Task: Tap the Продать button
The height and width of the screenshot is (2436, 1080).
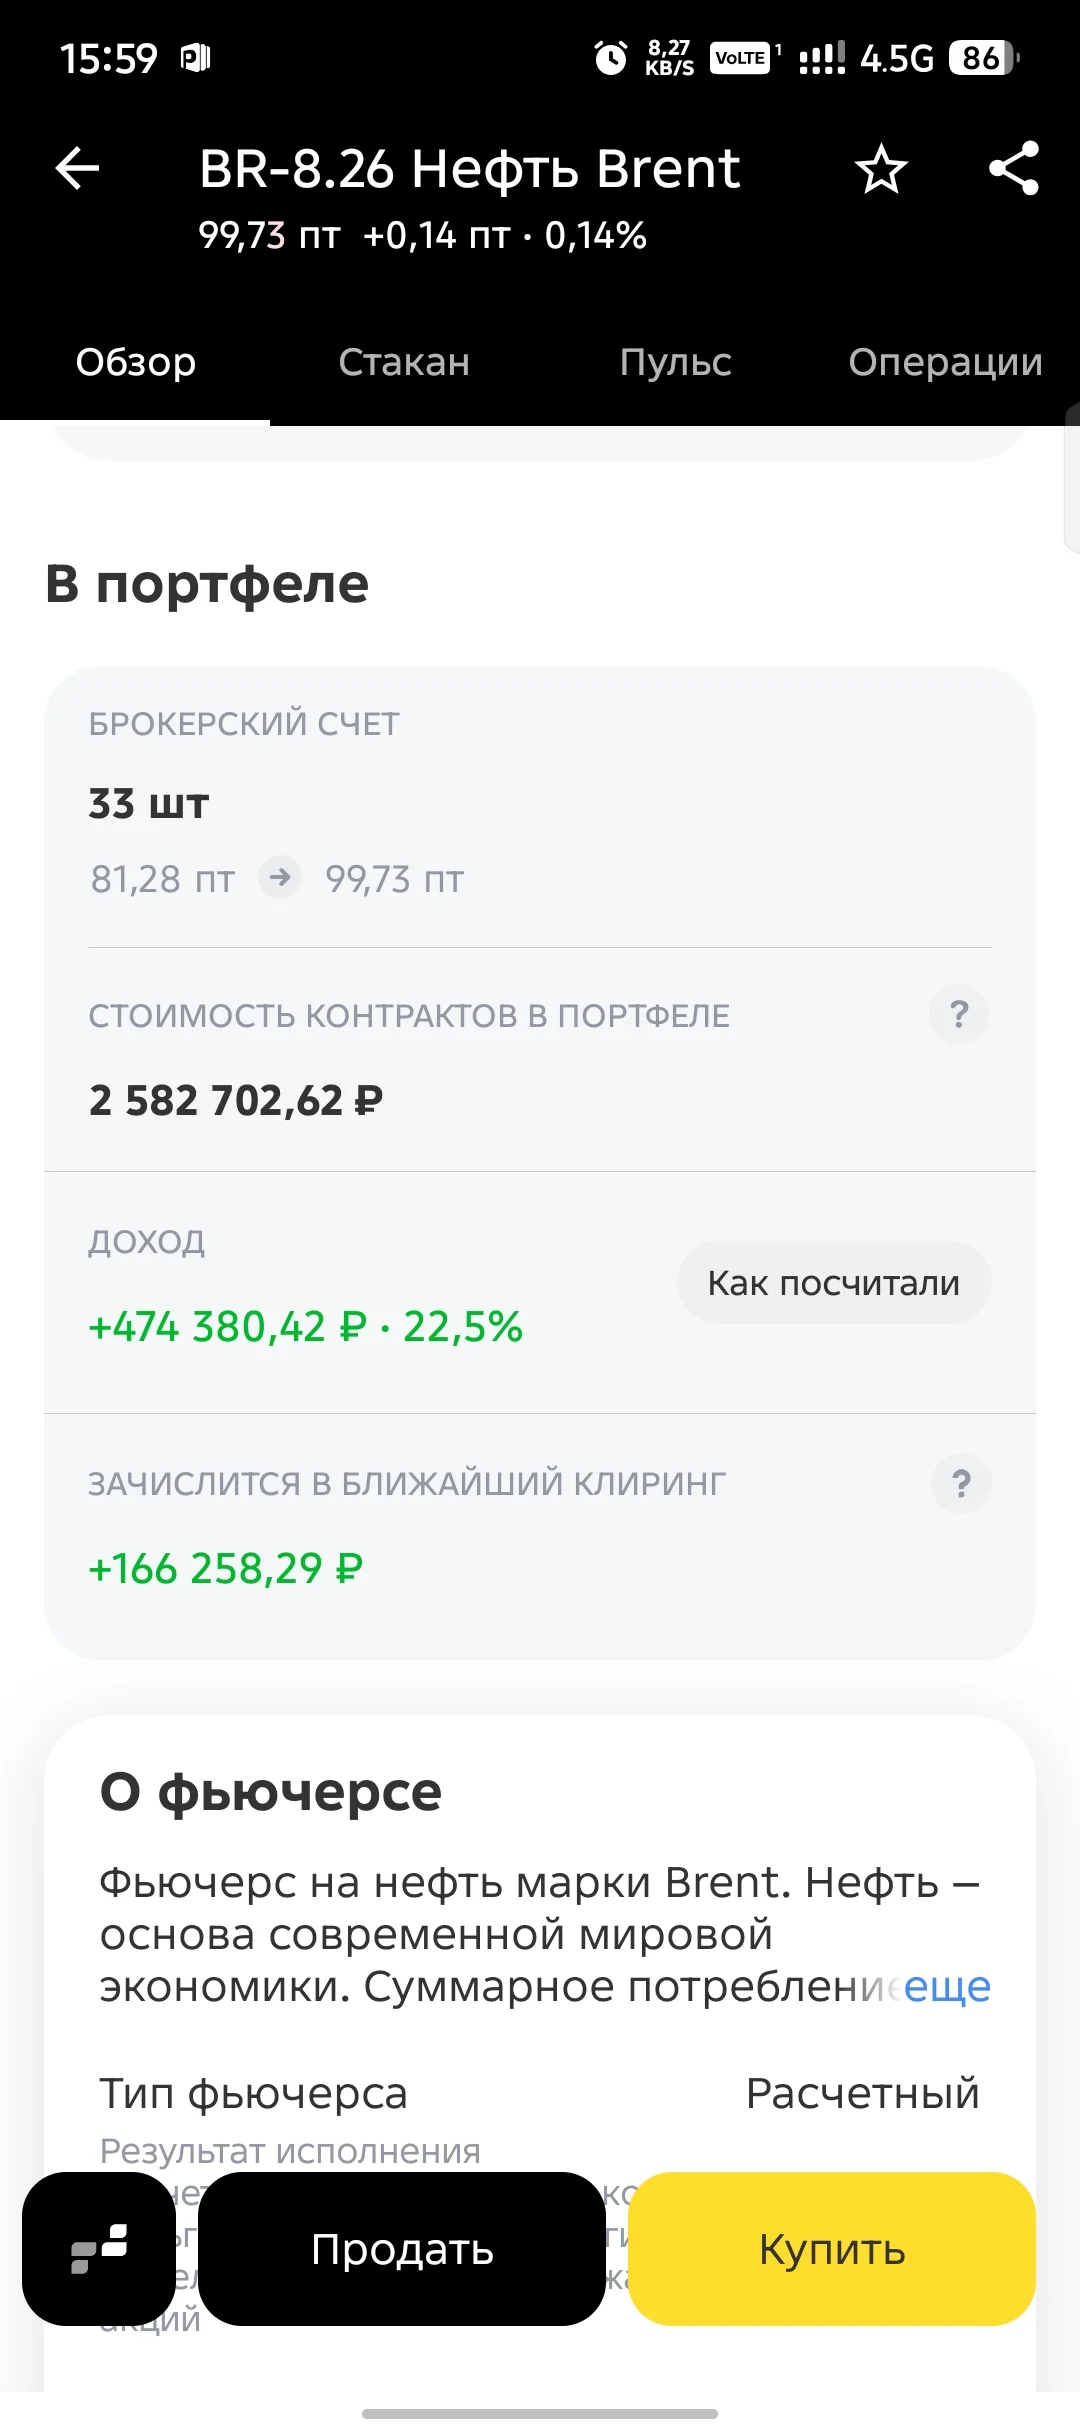Action: pyautogui.click(x=402, y=2248)
